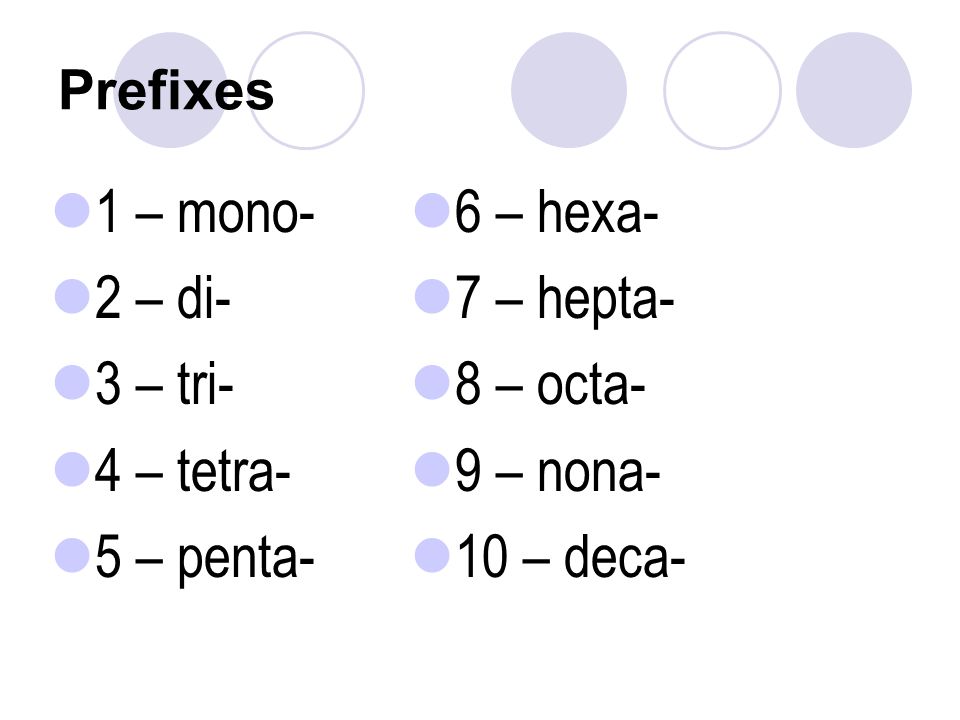Viewport: 960px width, 720px height.
Task: Click the text 7 – hepta-
Action: 564,301
